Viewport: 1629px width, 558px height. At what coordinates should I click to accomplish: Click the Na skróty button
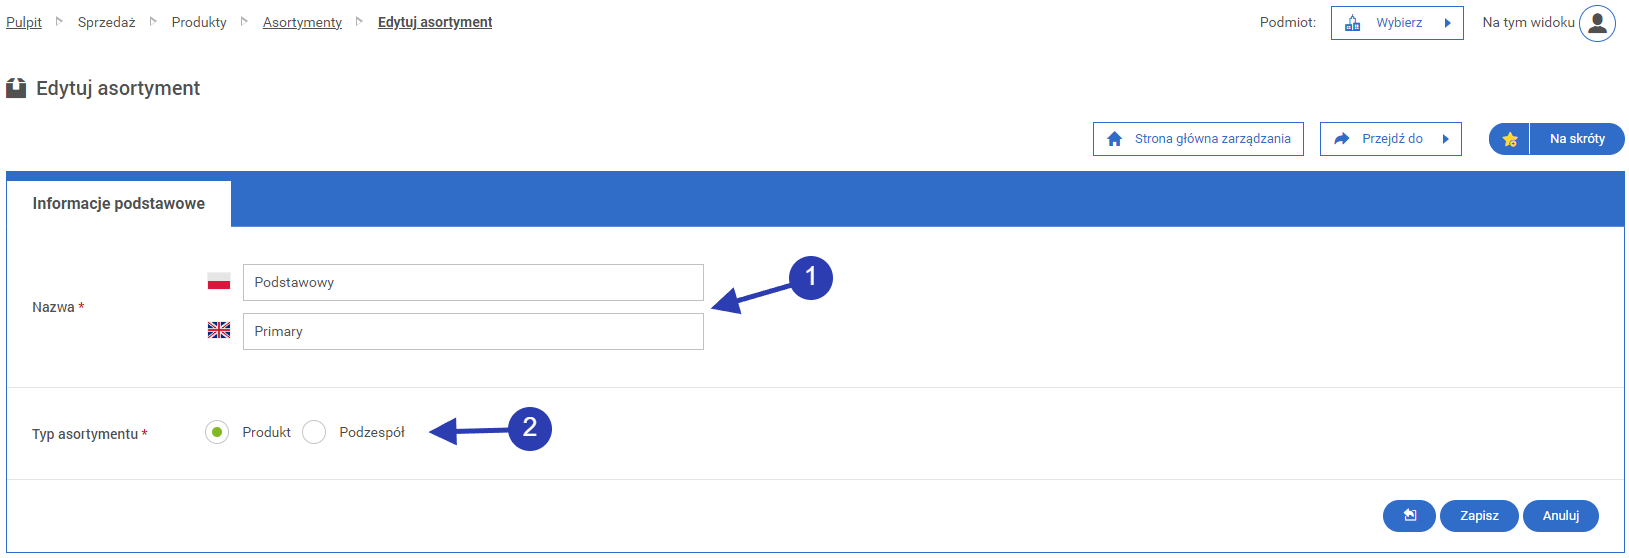tap(1576, 139)
